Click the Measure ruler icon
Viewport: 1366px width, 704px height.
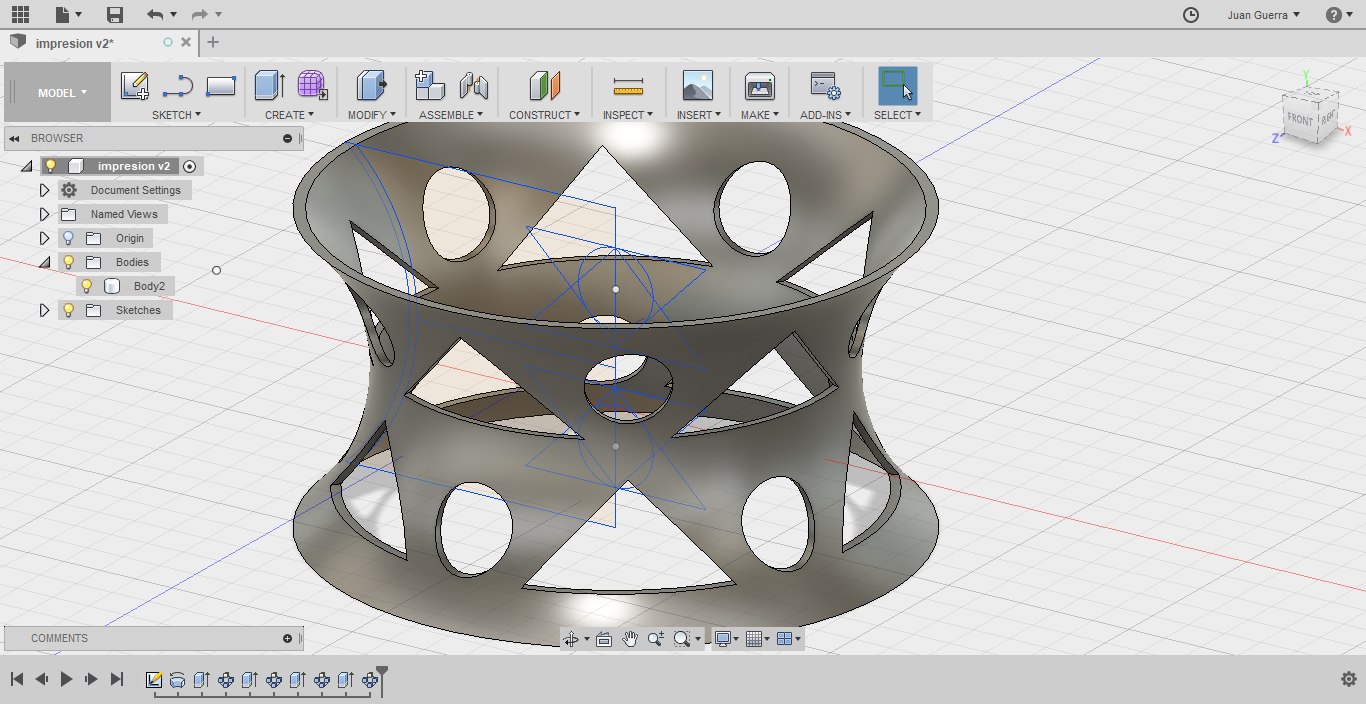point(628,86)
